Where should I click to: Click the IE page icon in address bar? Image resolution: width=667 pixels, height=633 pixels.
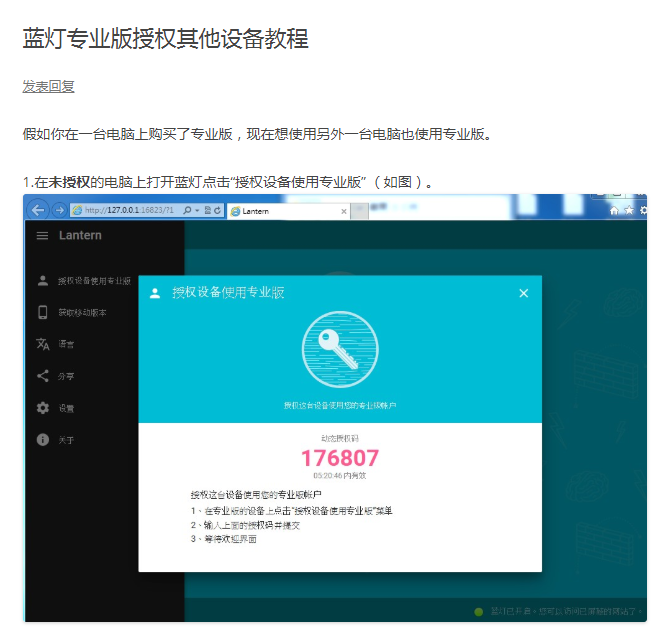point(77,210)
